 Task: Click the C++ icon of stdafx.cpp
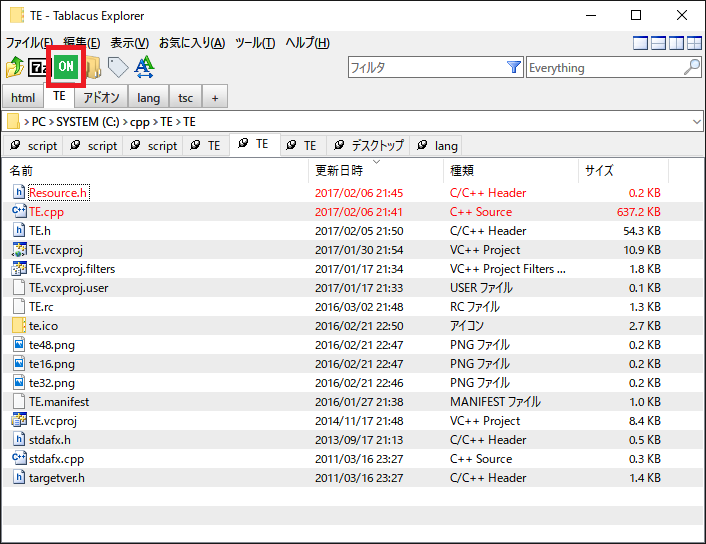(19, 458)
